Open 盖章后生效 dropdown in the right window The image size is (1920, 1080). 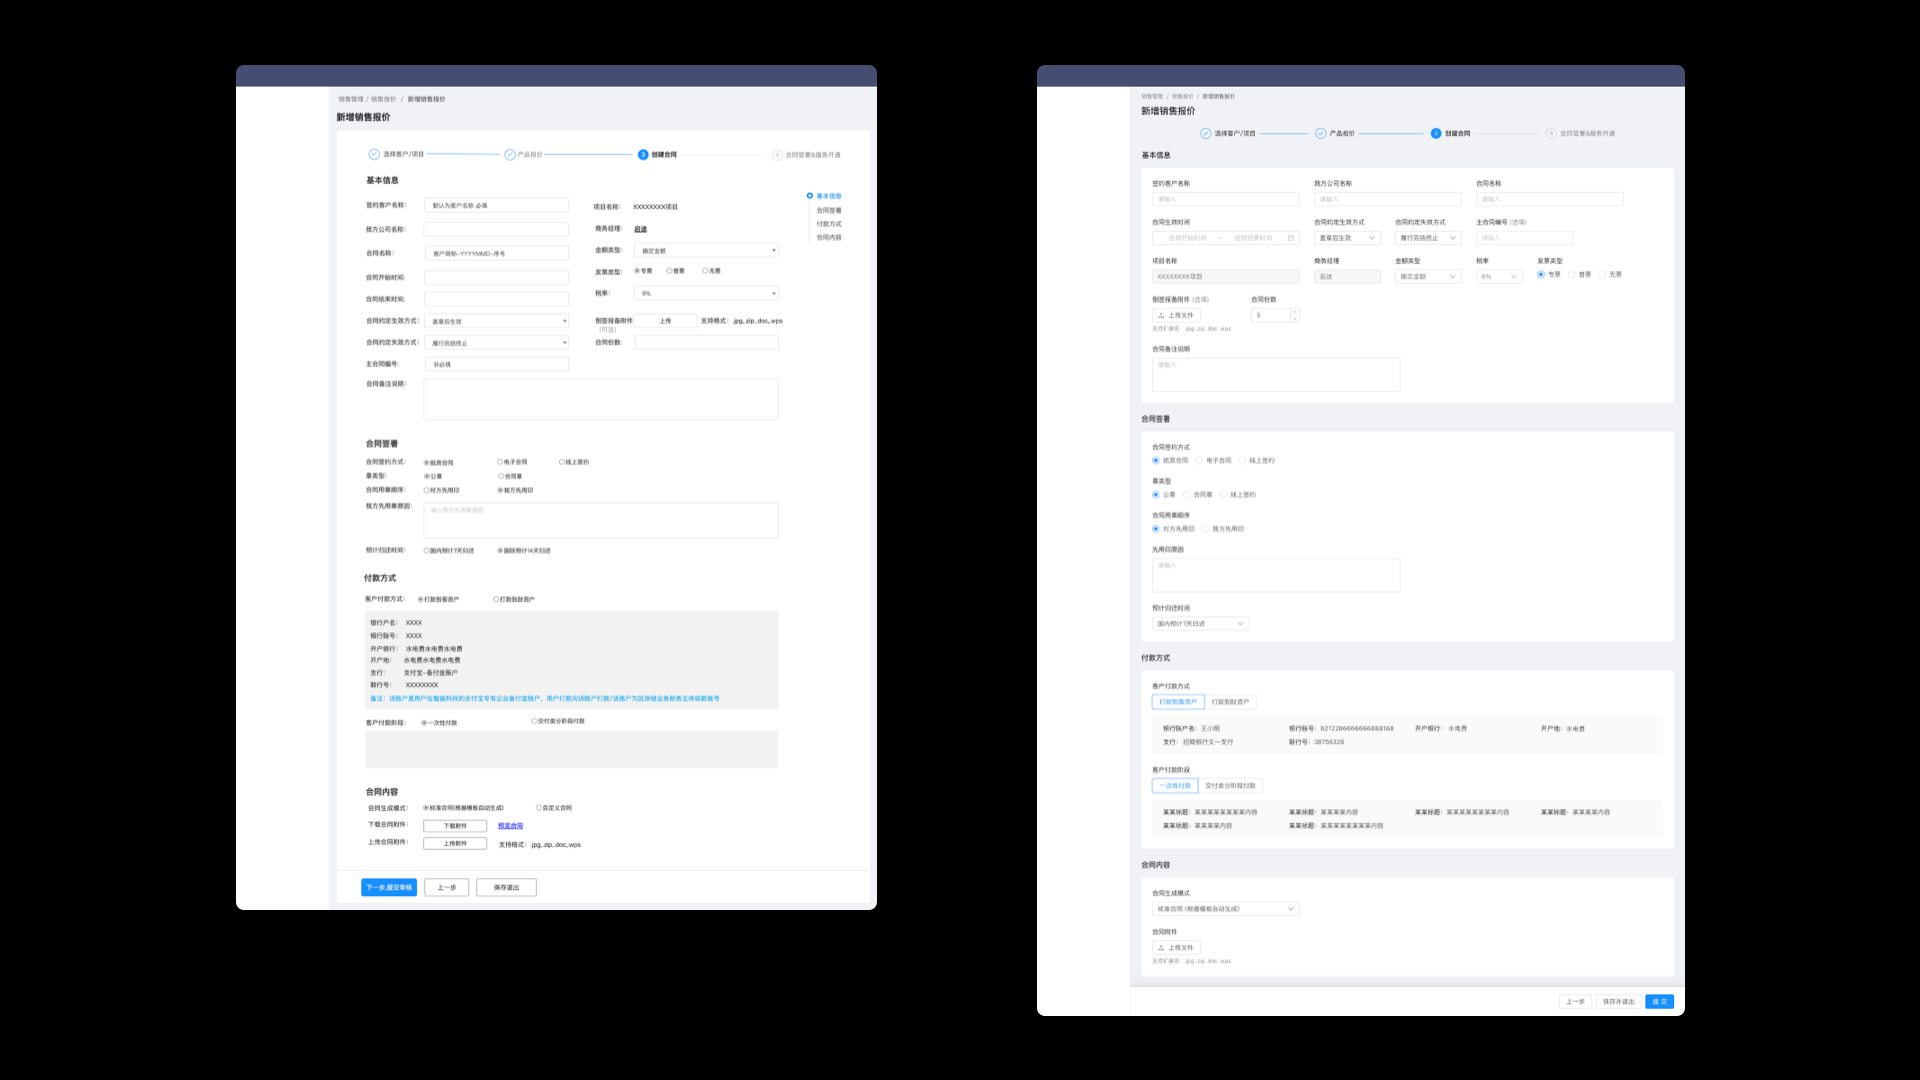(x=1347, y=238)
